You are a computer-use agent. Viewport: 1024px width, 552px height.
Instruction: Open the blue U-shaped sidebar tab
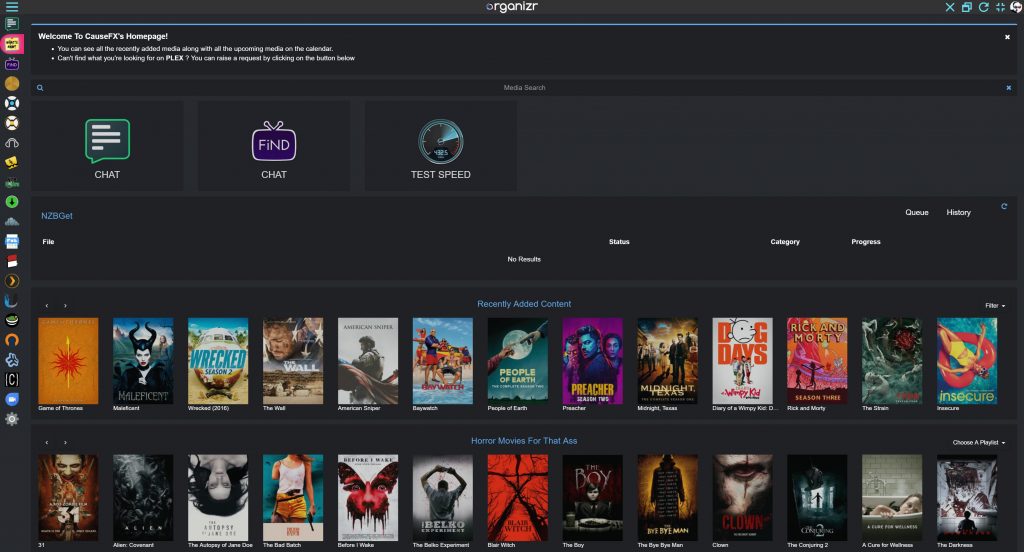coord(12,300)
